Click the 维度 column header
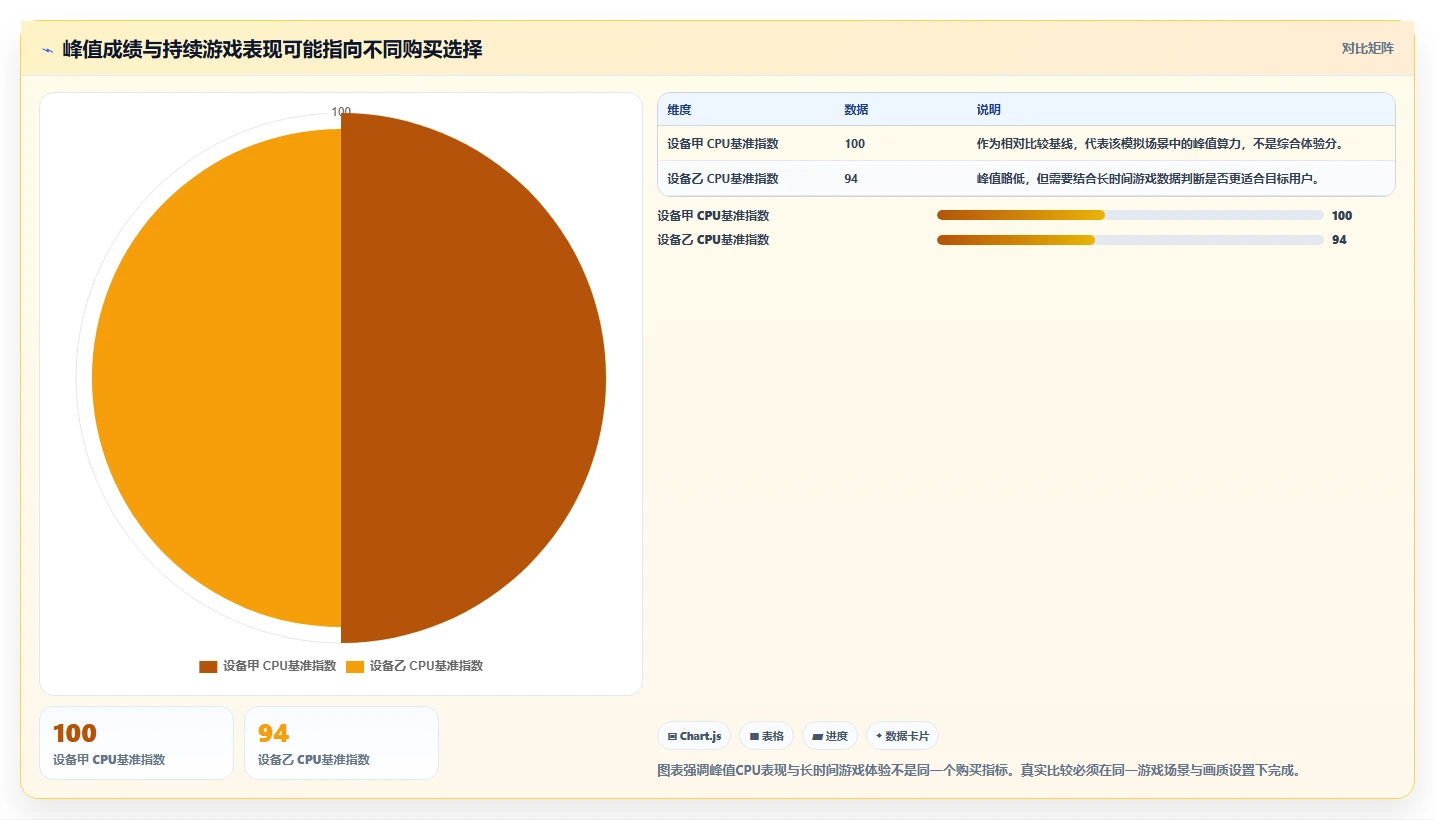The width and height of the screenshot is (1435, 820). coord(680,110)
